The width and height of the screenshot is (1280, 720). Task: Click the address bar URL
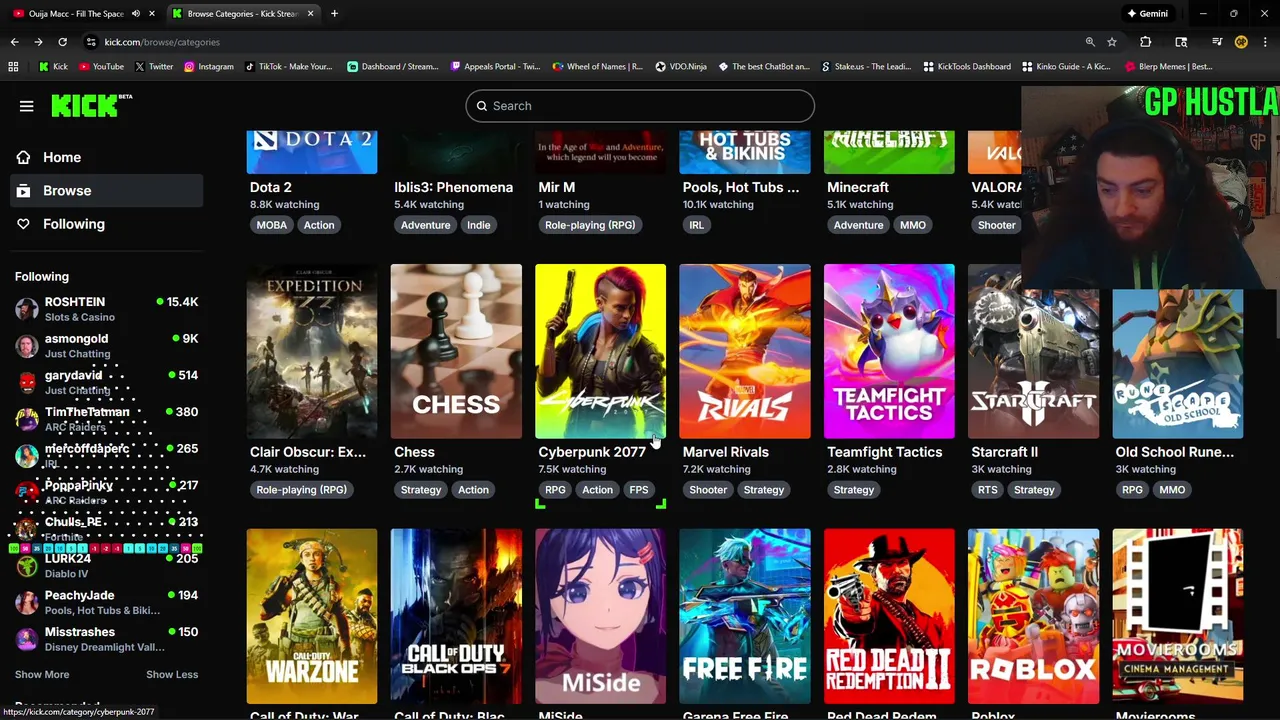[x=162, y=42]
